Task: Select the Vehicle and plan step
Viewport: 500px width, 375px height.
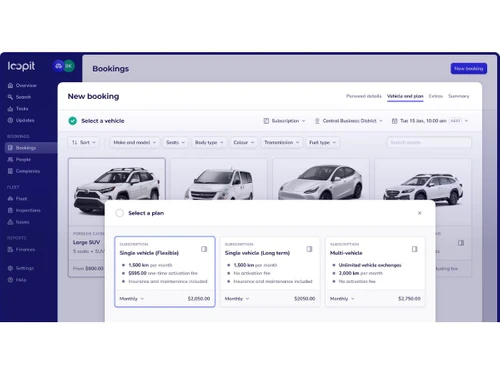Action: coord(405,96)
